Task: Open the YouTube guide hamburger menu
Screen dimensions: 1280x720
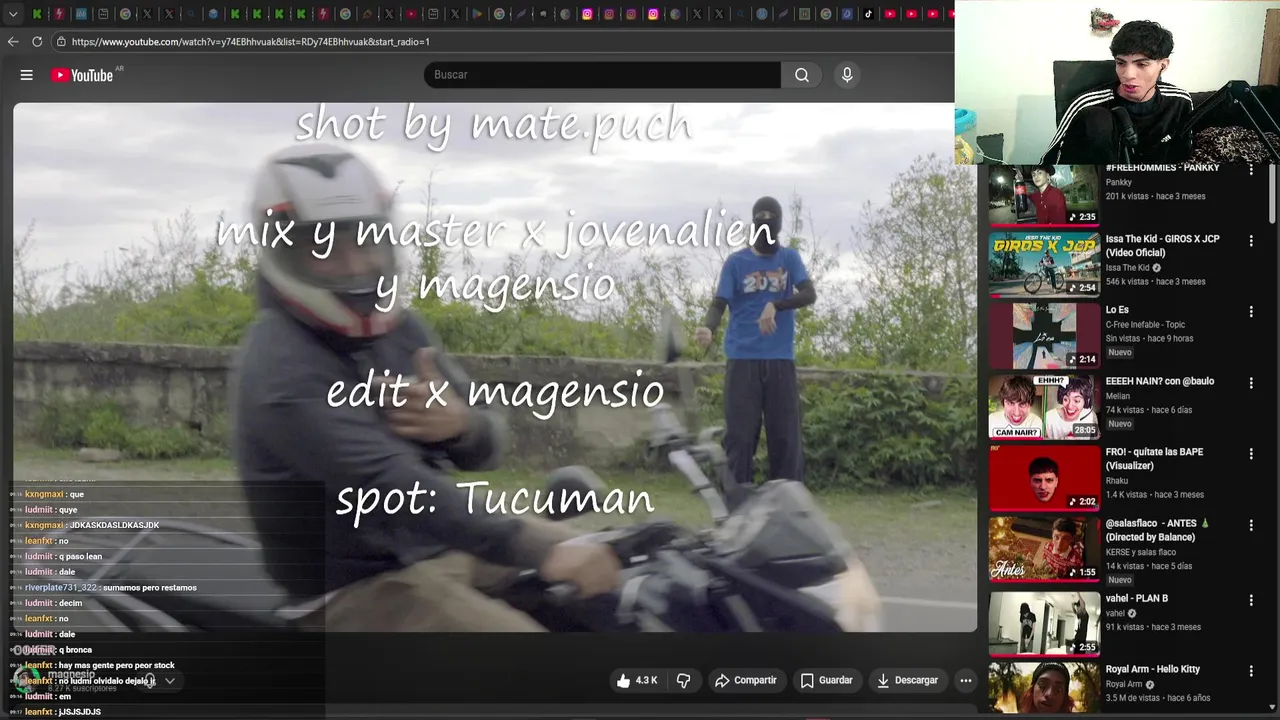Action: click(x=27, y=75)
